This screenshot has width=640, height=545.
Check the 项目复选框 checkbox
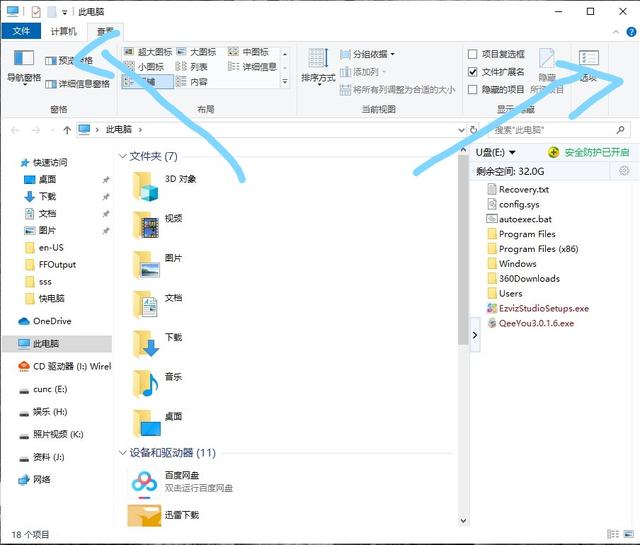click(x=472, y=54)
